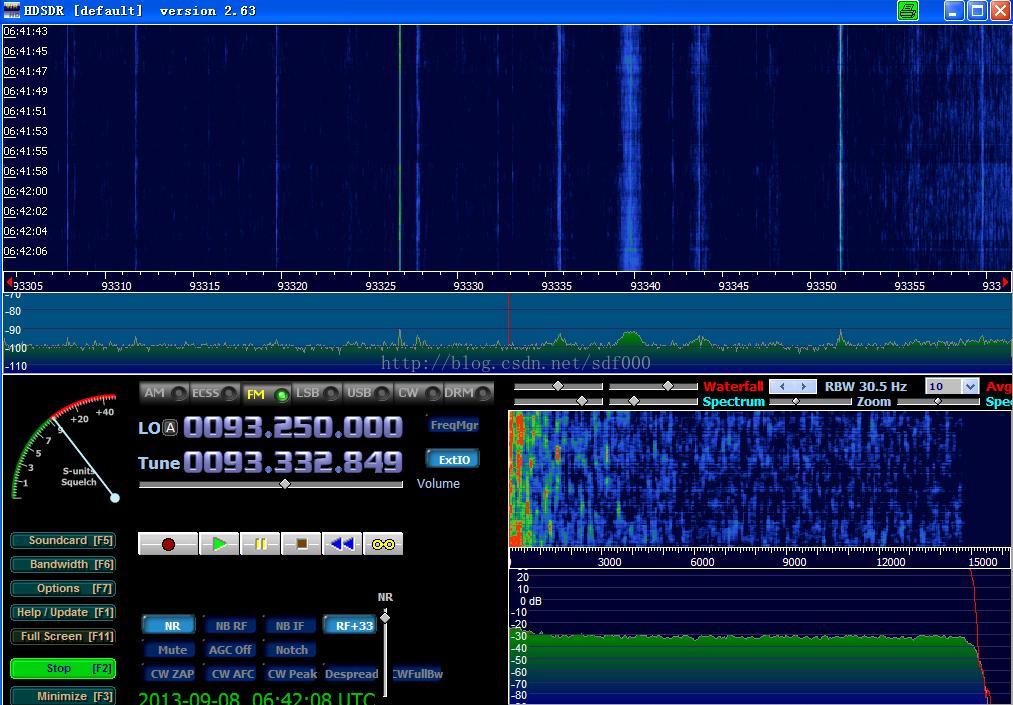Start recording with the red record button
The height and width of the screenshot is (705, 1013).
168,544
